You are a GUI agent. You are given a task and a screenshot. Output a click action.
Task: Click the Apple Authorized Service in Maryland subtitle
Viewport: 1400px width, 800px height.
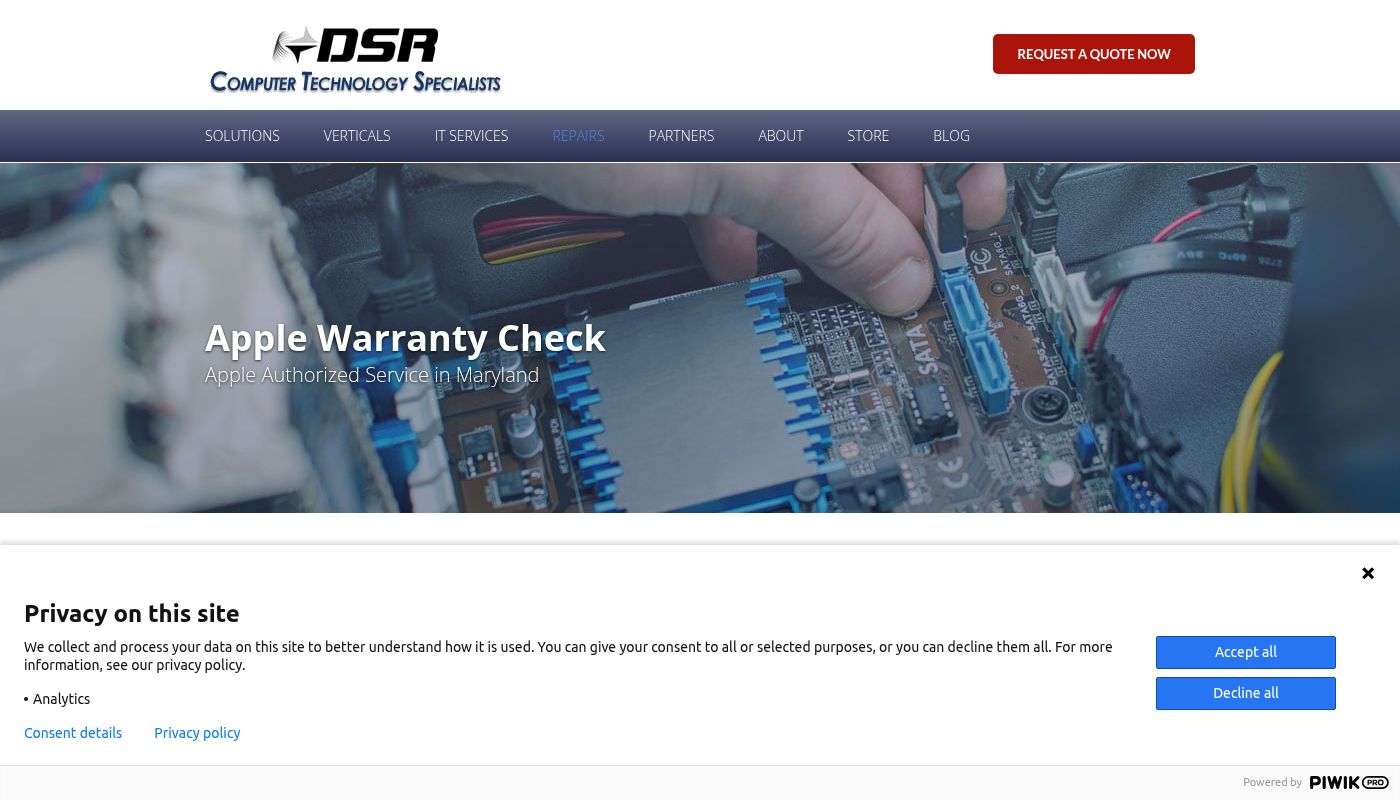click(x=372, y=375)
